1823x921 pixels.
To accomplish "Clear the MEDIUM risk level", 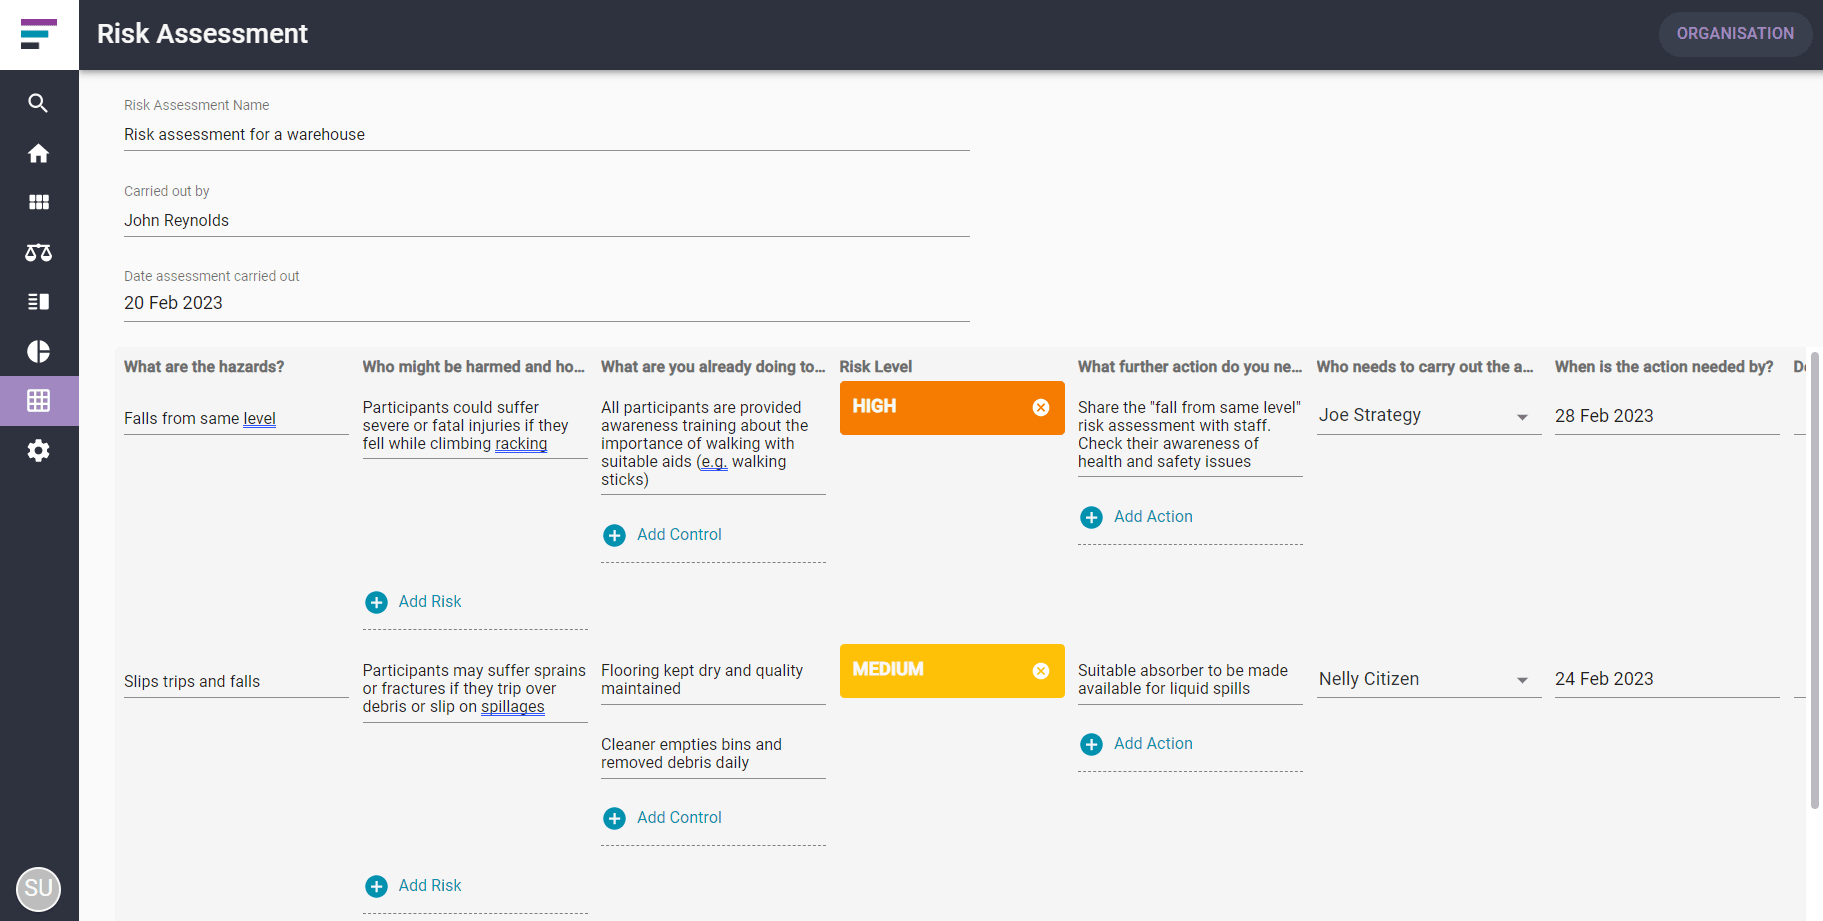I will [x=1041, y=670].
